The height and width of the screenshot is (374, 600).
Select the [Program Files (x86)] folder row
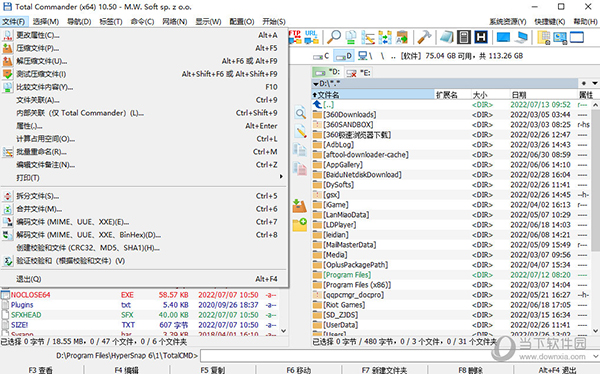pyautogui.click(x=450, y=285)
